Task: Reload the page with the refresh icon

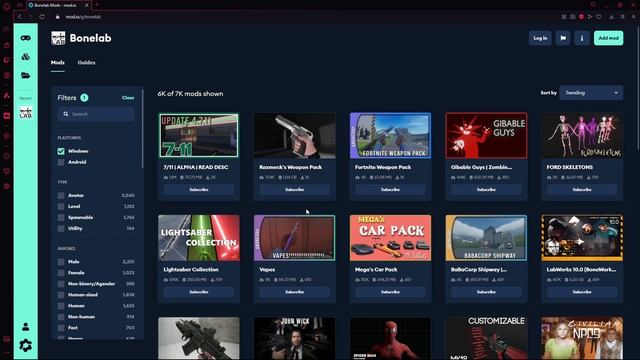Action: 42,17
